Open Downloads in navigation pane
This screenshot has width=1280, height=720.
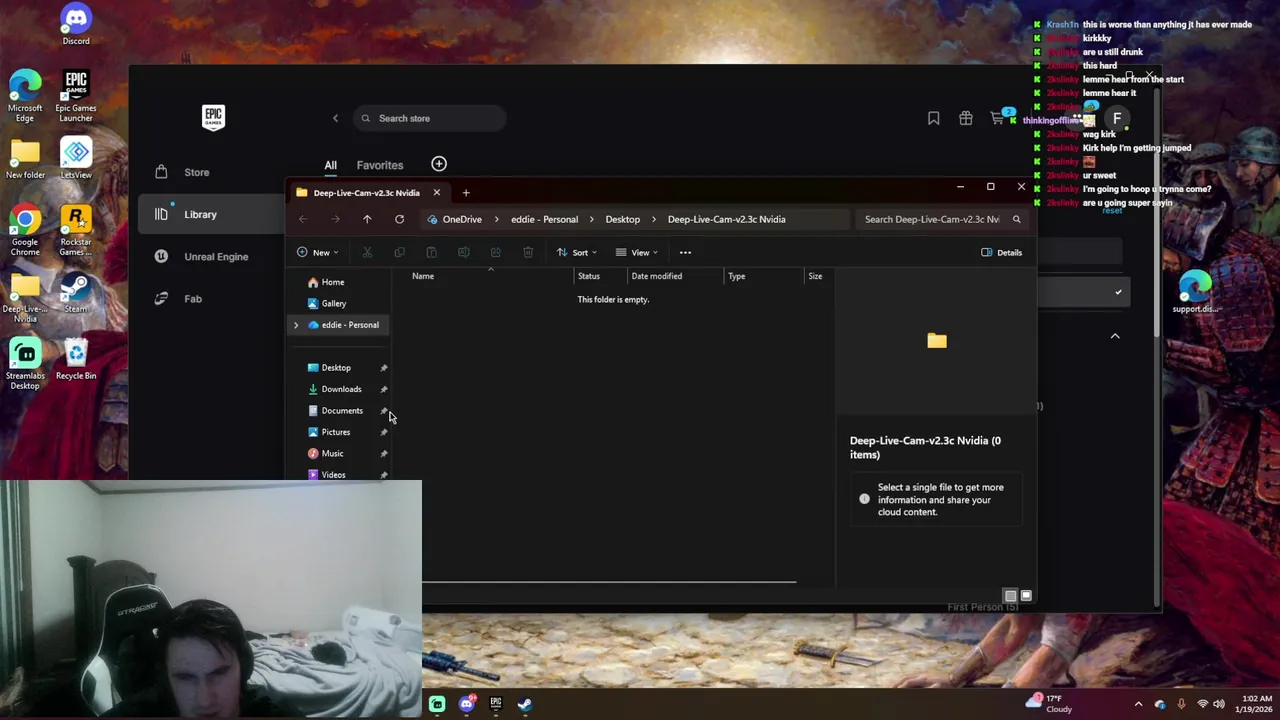pos(340,389)
